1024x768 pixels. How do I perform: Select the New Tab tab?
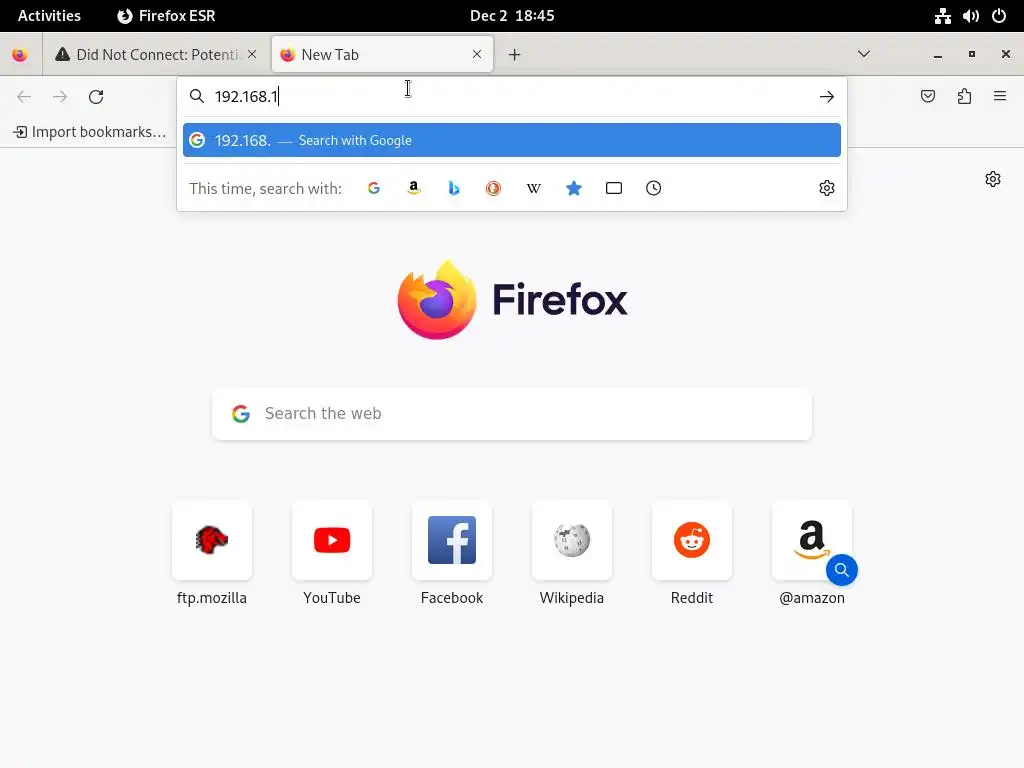[382, 54]
